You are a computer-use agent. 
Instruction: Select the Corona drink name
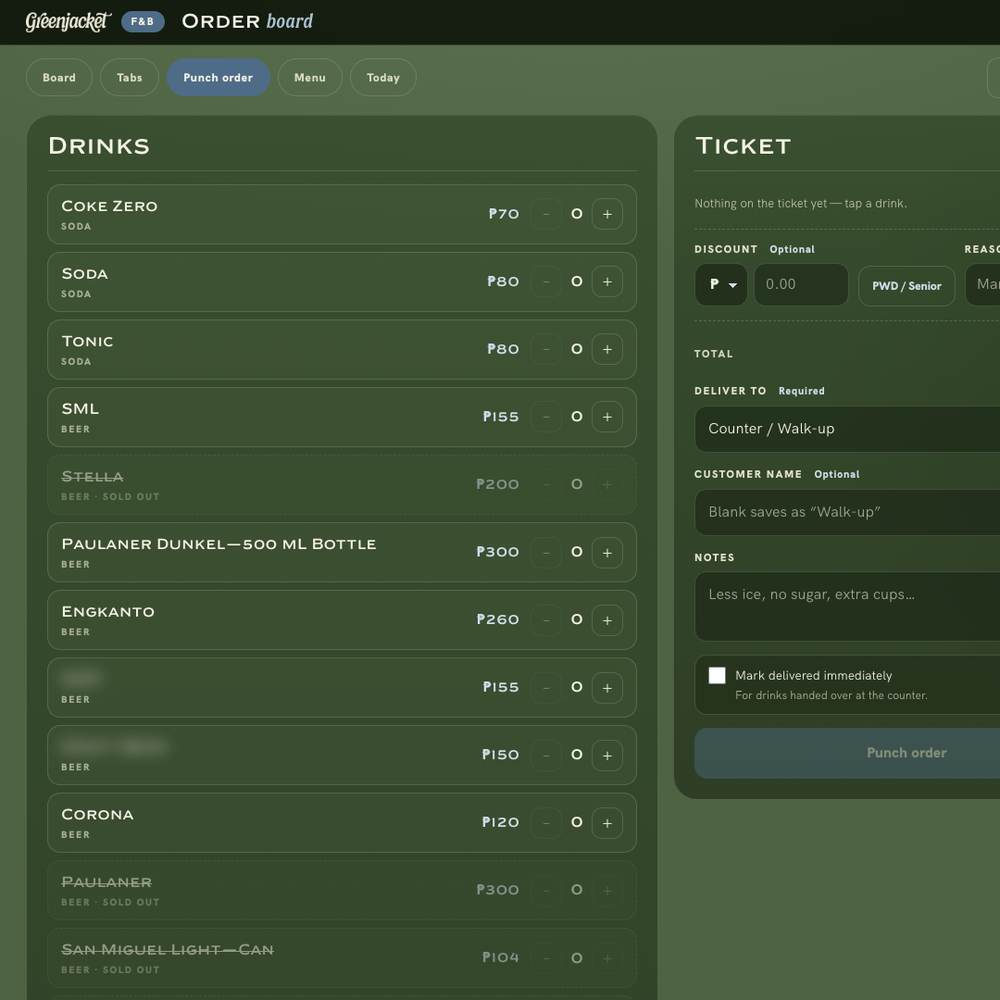click(98, 814)
